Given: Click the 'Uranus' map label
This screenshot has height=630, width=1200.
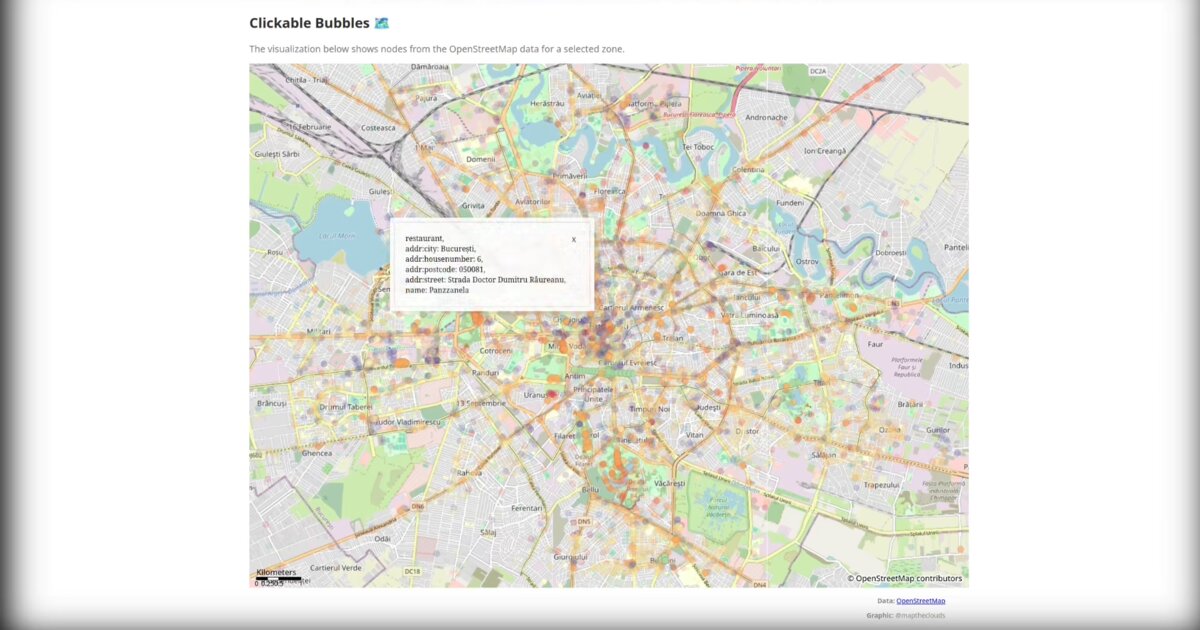Looking at the screenshot, I should tap(537, 395).
